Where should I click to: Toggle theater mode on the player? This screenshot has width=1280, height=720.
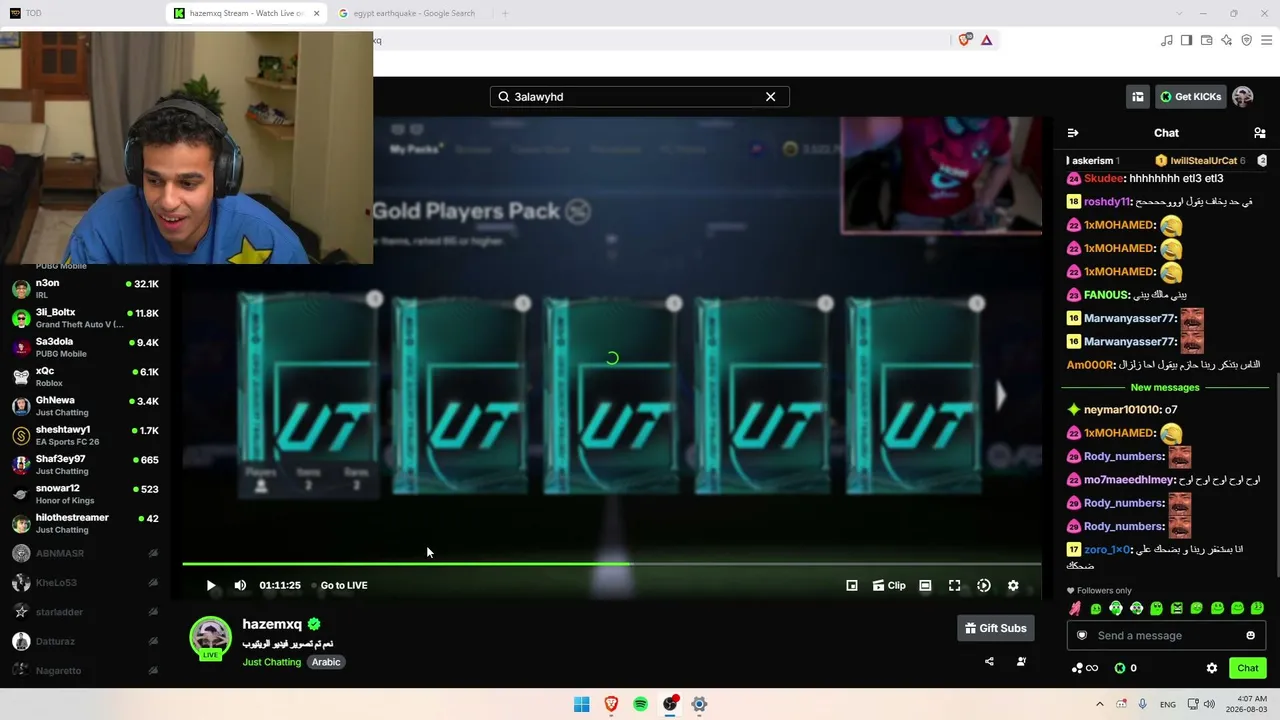pyautogui.click(x=925, y=585)
